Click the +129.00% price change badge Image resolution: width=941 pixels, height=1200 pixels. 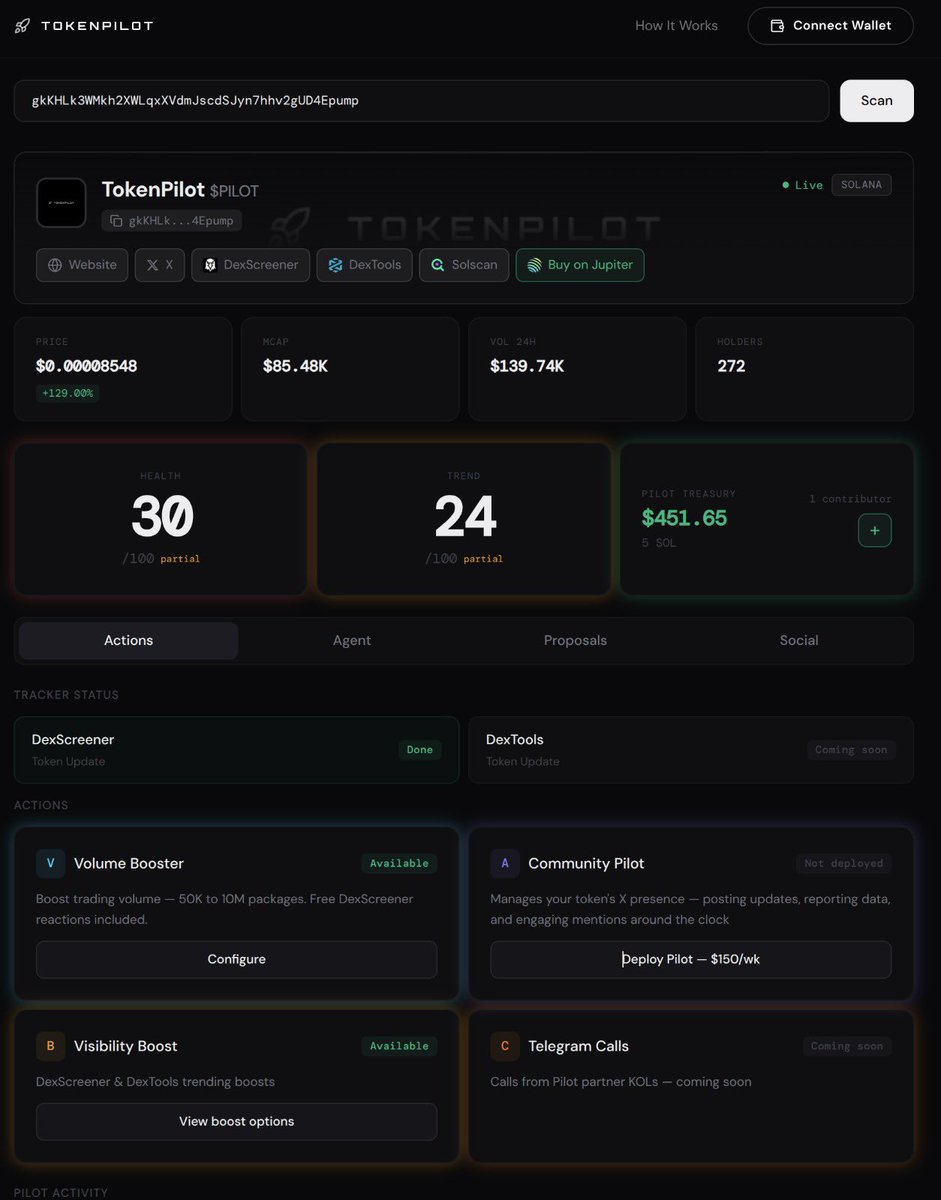coord(68,394)
